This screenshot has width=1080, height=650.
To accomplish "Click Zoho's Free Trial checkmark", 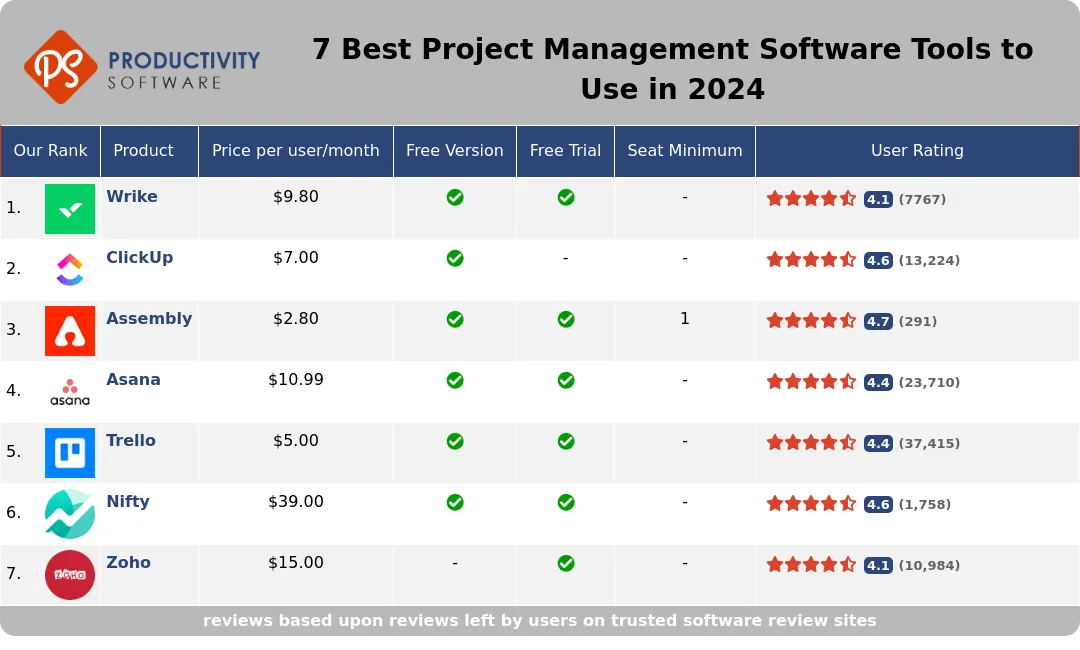I will click(566, 563).
